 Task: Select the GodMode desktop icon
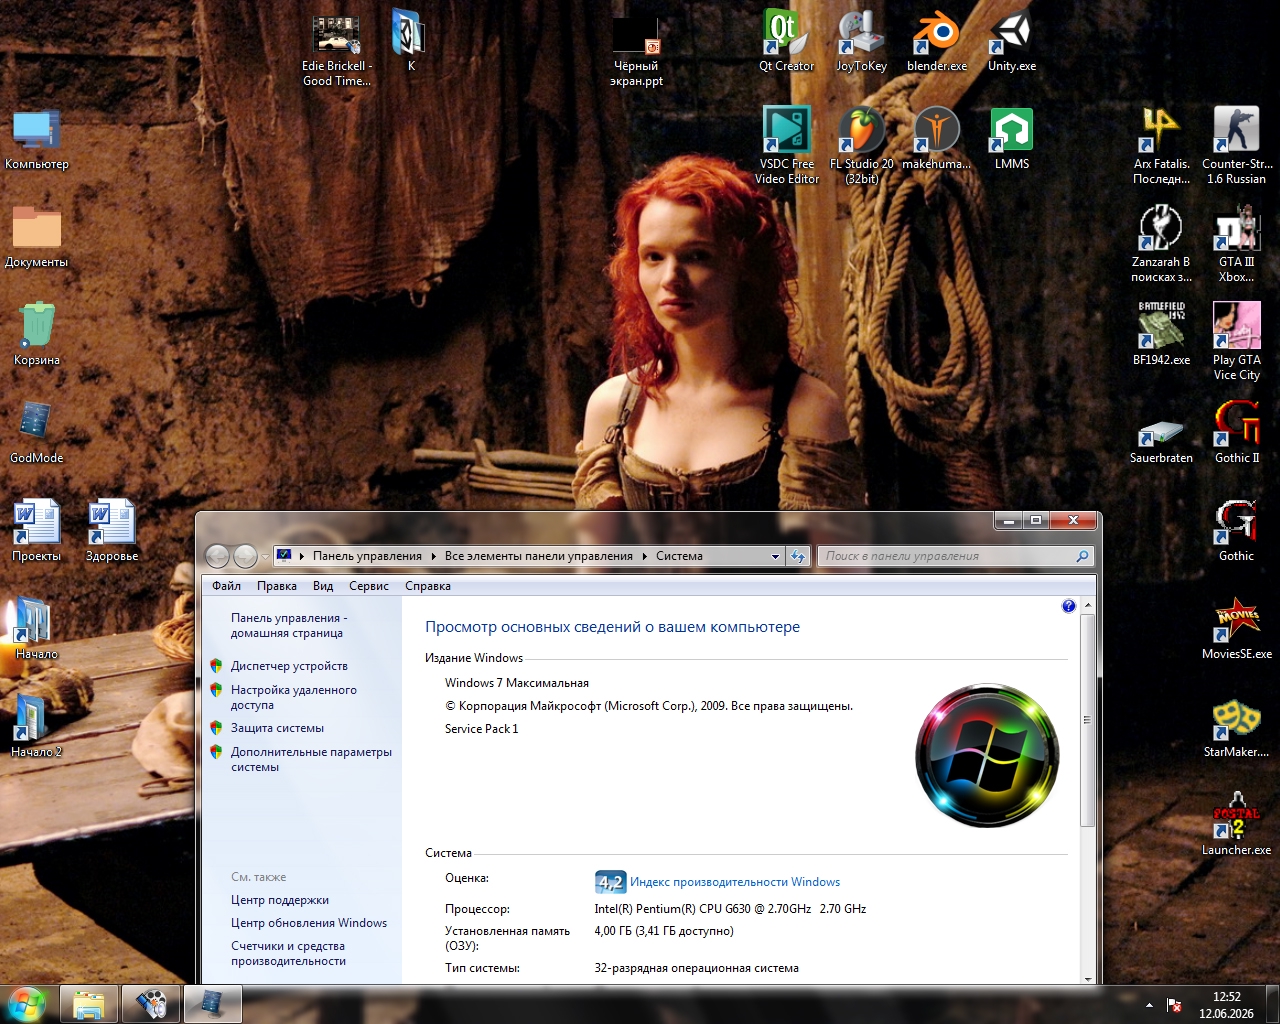[x=37, y=432]
